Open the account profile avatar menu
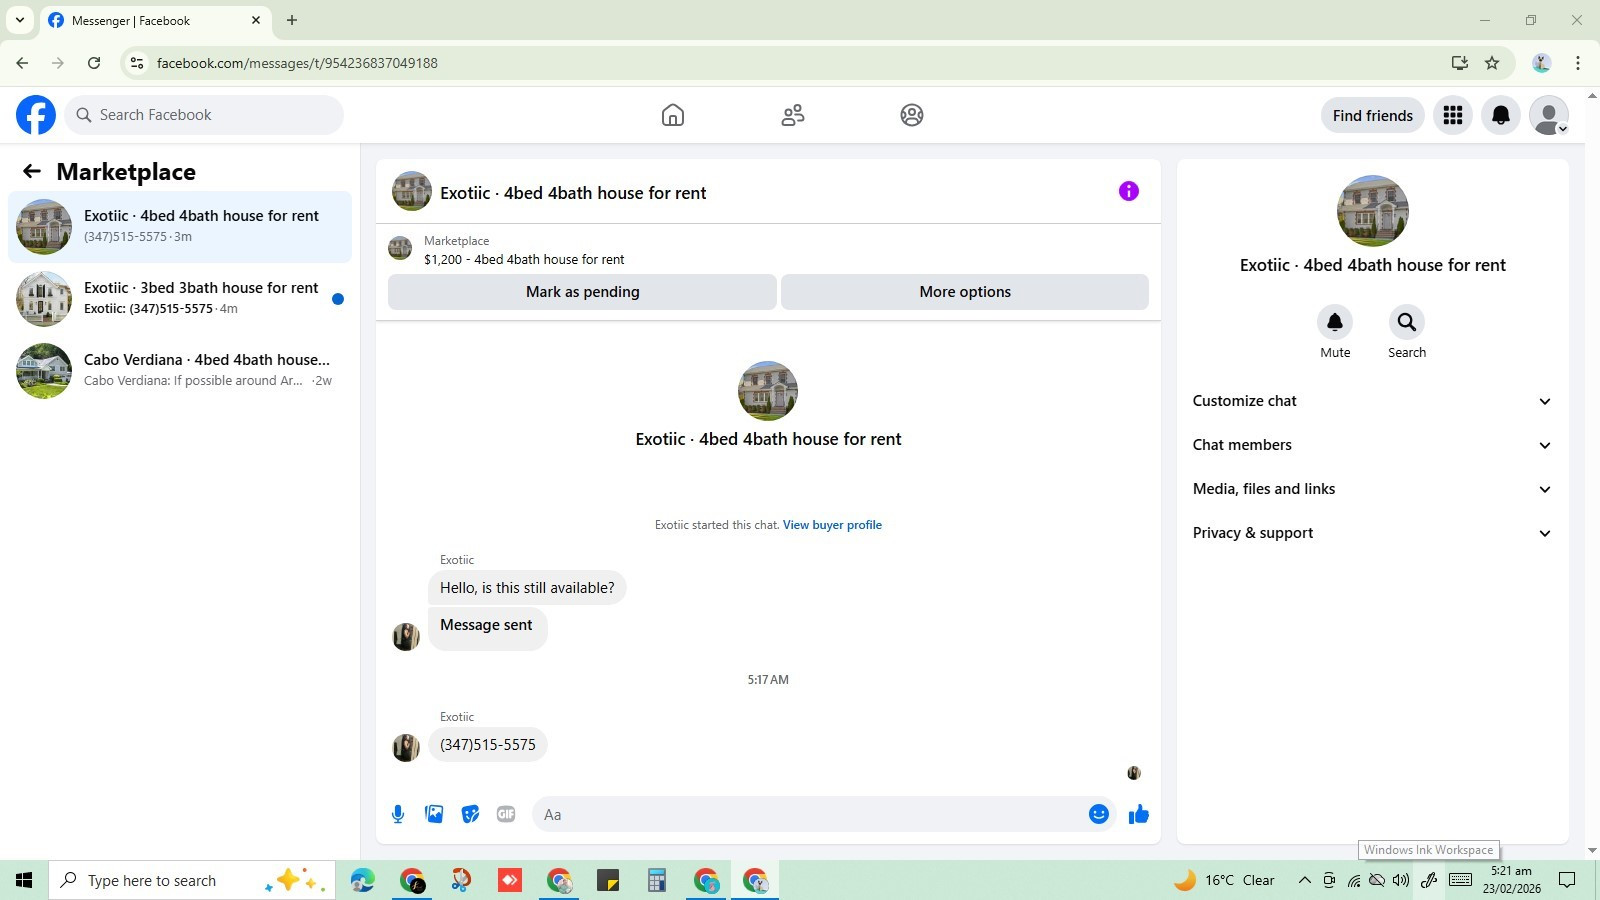Screen dimensions: 1600x900 [1549, 115]
